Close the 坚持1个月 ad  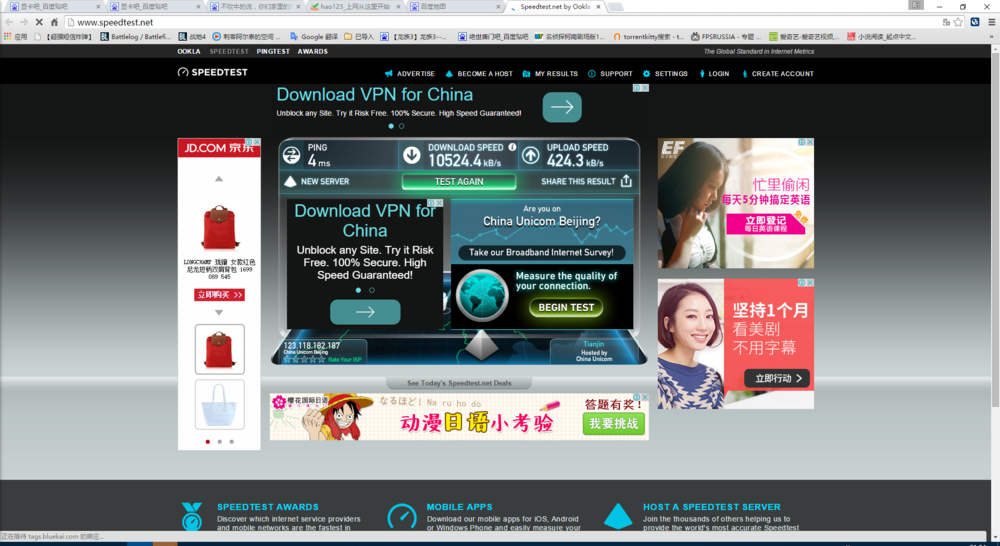tap(810, 283)
